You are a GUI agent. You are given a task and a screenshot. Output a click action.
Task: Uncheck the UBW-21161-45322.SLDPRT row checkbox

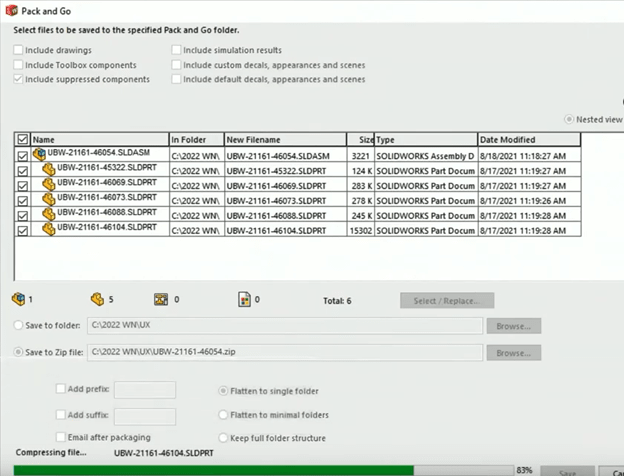coord(23,171)
